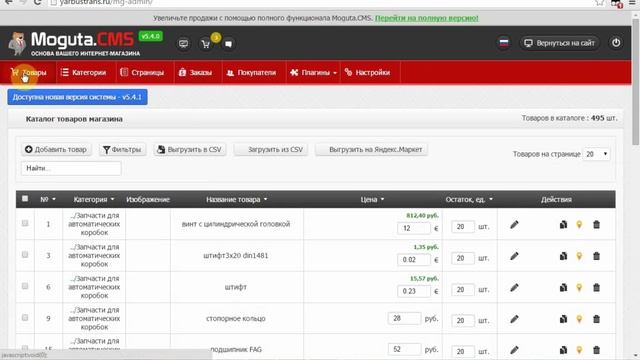Select the checkbox for product number 6
Viewport: 640px width, 360px height.
(x=25, y=286)
